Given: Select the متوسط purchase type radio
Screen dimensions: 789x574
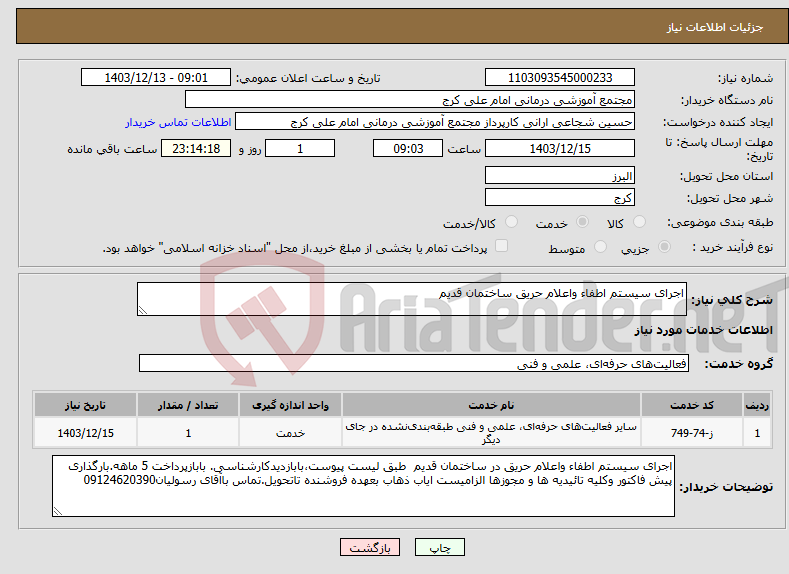Looking at the screenshot, I should coord(600,247).
